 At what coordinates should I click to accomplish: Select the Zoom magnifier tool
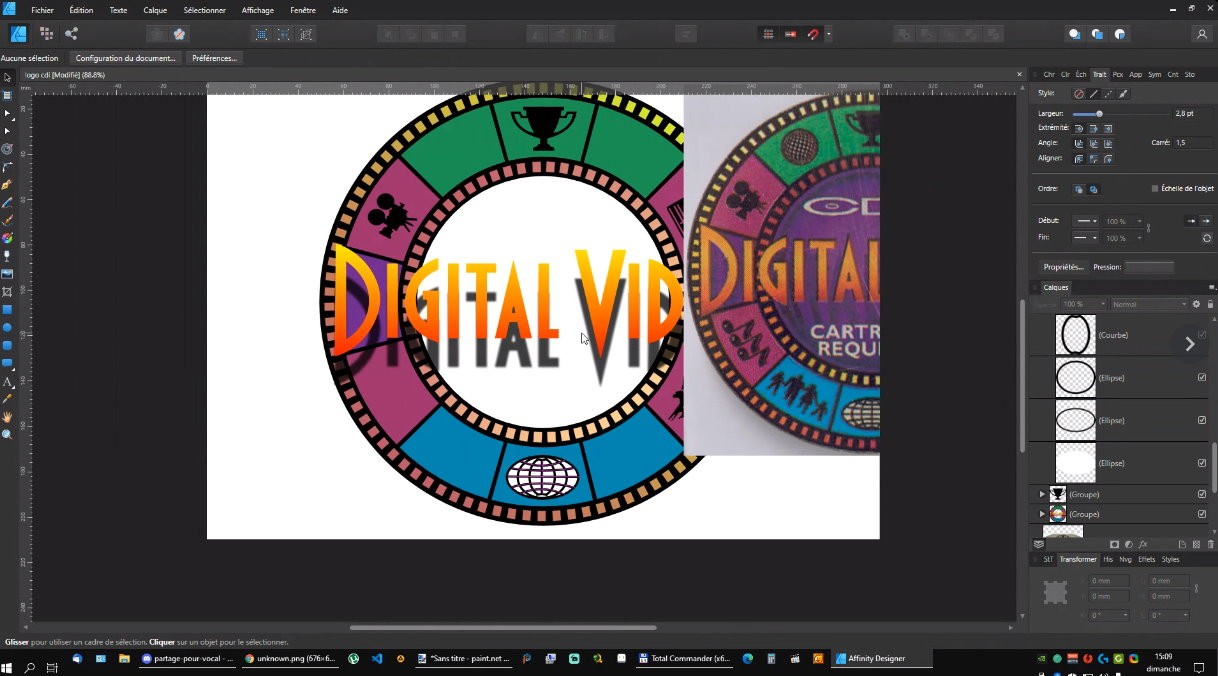(x=7, y=435)
